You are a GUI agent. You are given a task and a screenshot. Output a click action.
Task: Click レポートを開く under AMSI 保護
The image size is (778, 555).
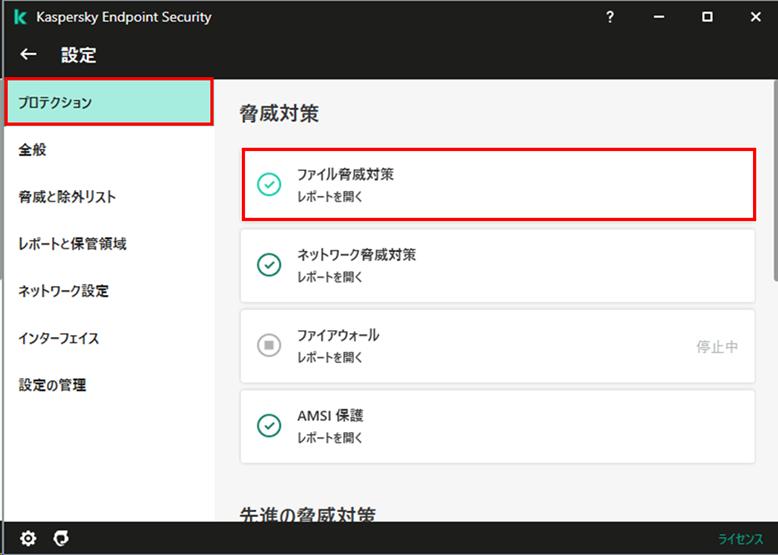click(x=330, y=438)
